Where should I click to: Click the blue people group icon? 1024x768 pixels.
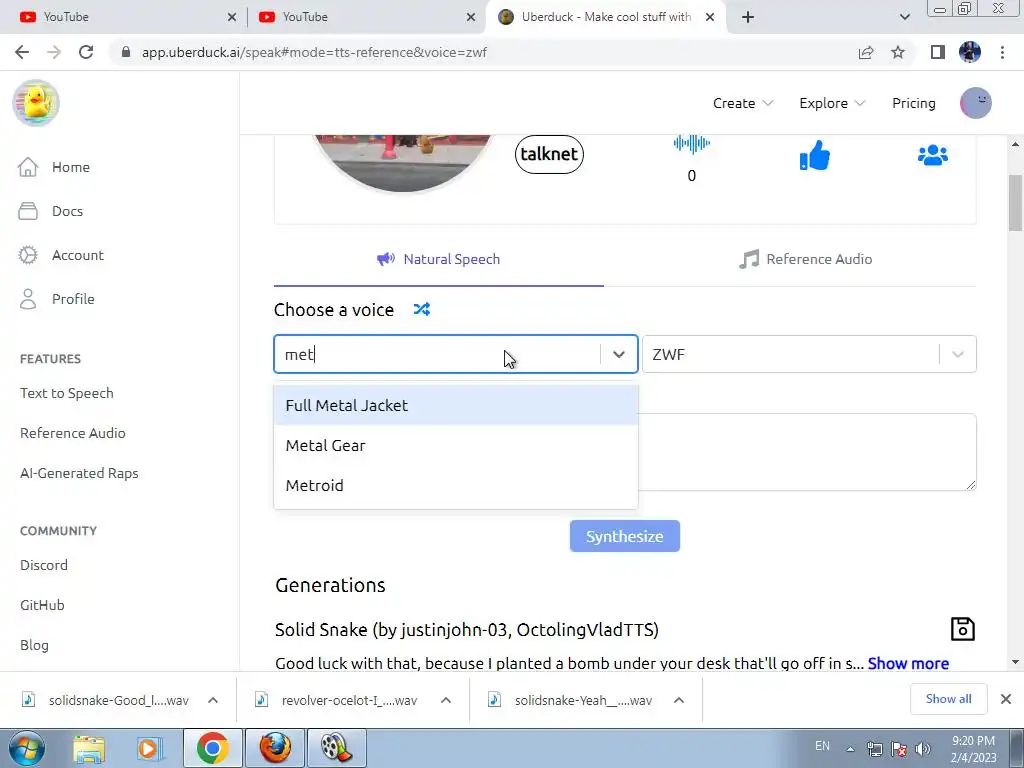[x=933, y=155]
